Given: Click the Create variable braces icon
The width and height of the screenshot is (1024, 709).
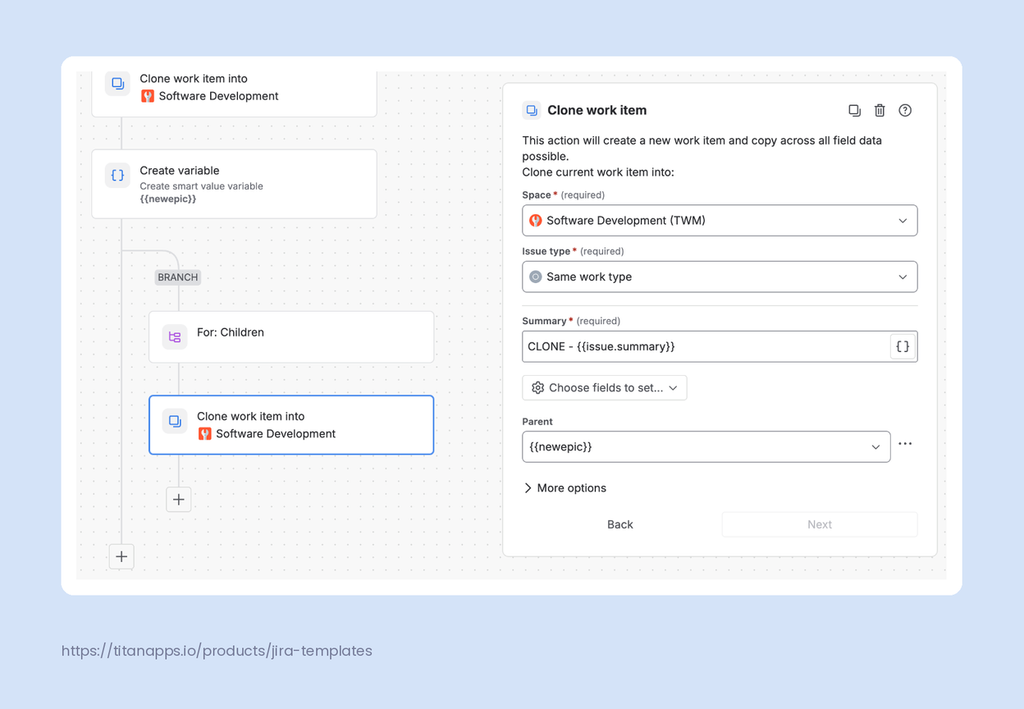Looking at the screenshot, I should pyautogui.click(x=118, y=175).
